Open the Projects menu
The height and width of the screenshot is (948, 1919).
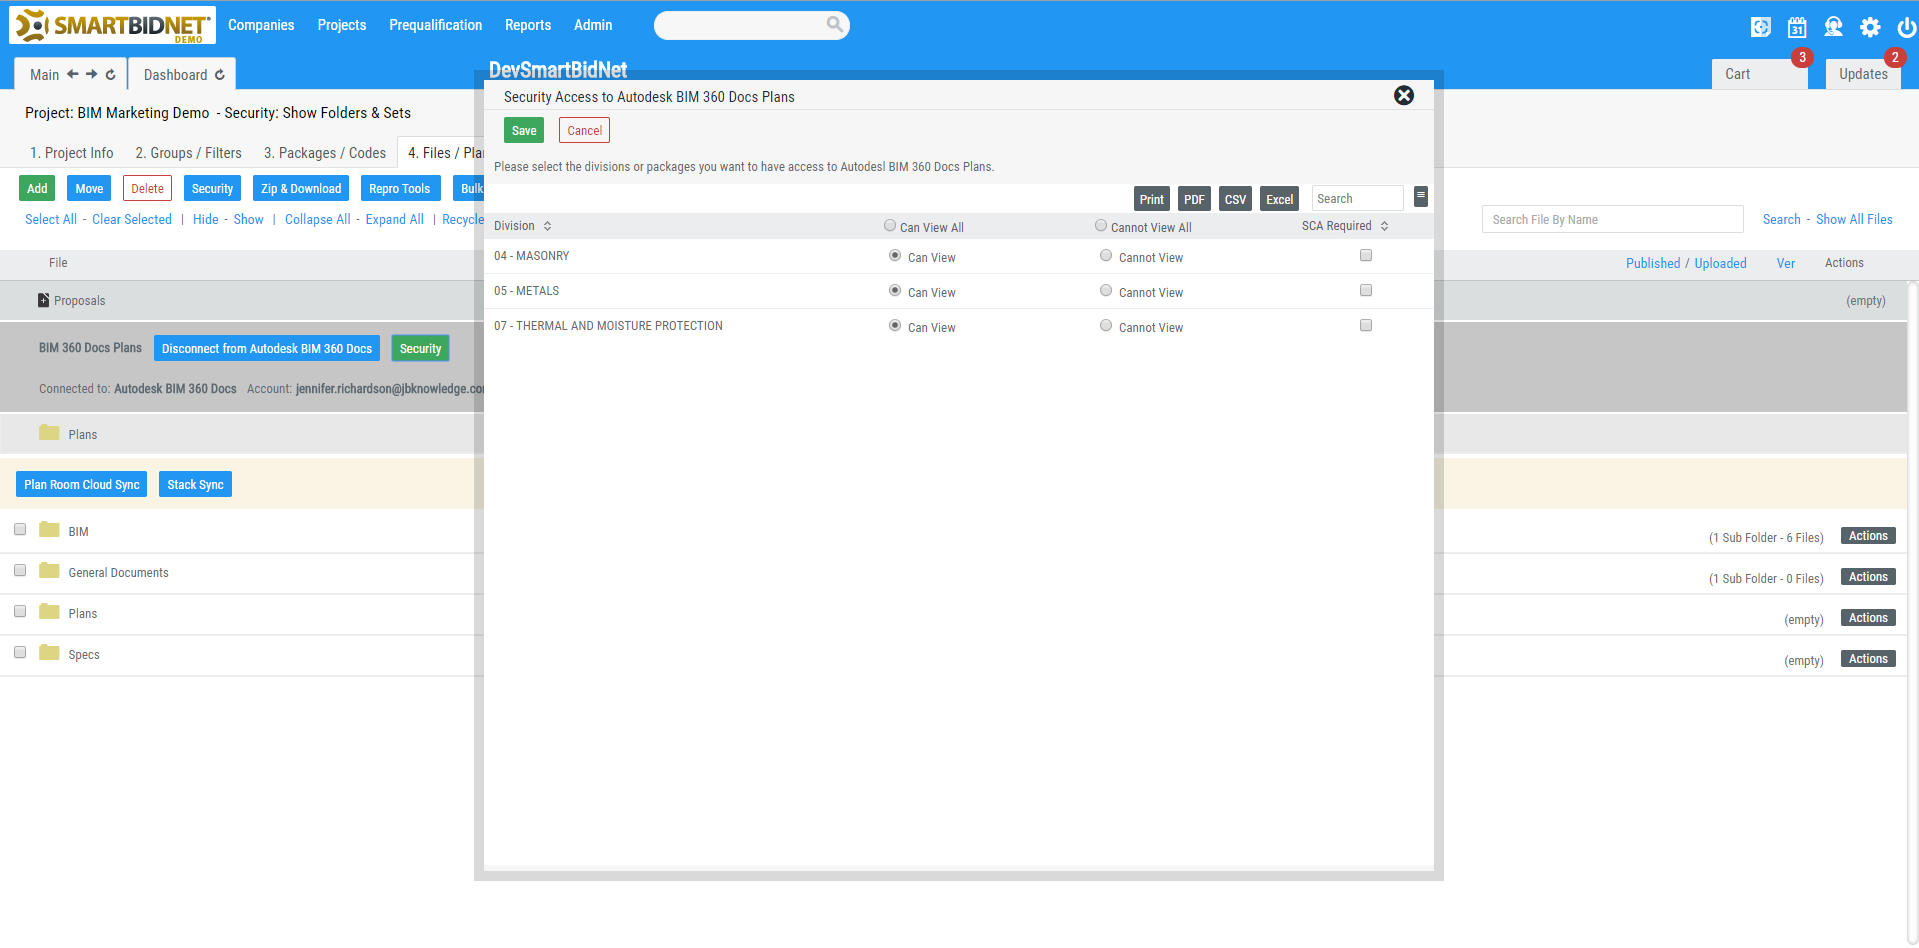tap(342, 25)
